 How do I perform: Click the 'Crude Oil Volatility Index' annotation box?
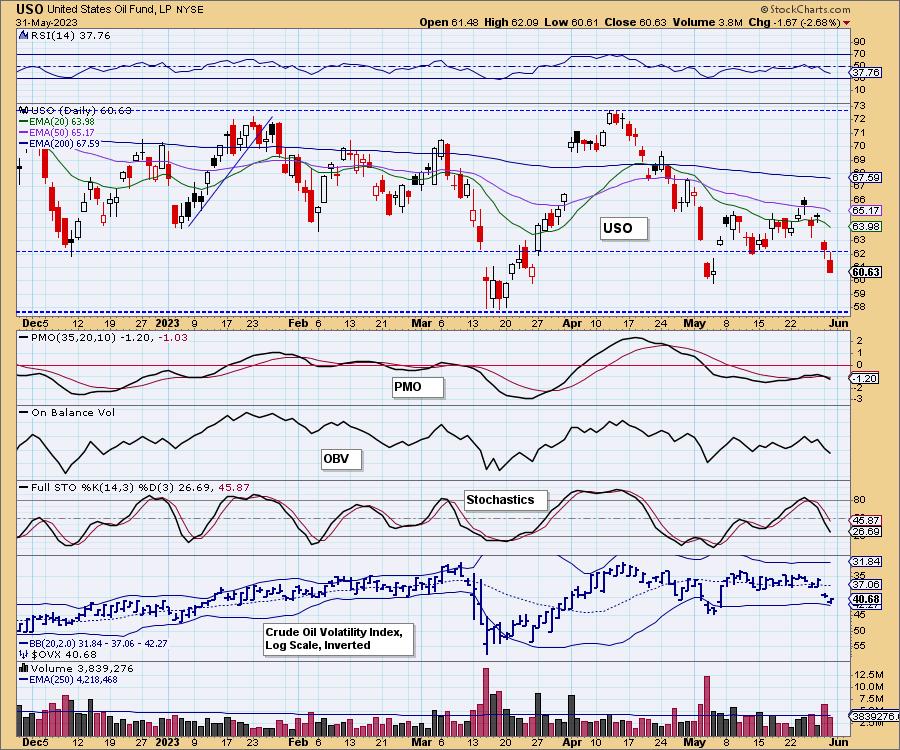tap(338, 639)
